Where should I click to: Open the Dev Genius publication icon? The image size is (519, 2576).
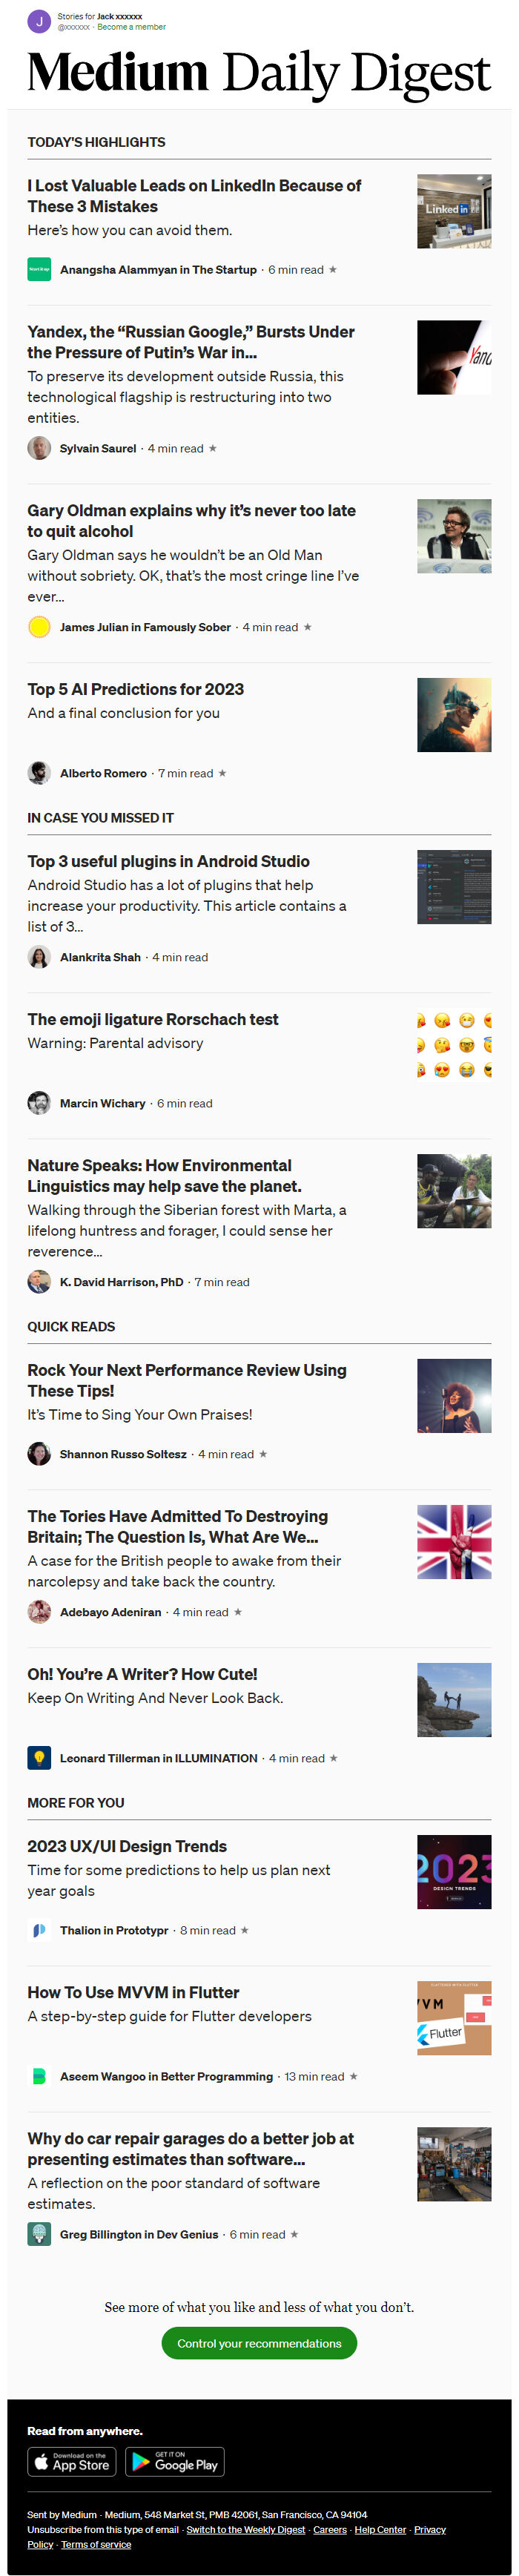39,2234
